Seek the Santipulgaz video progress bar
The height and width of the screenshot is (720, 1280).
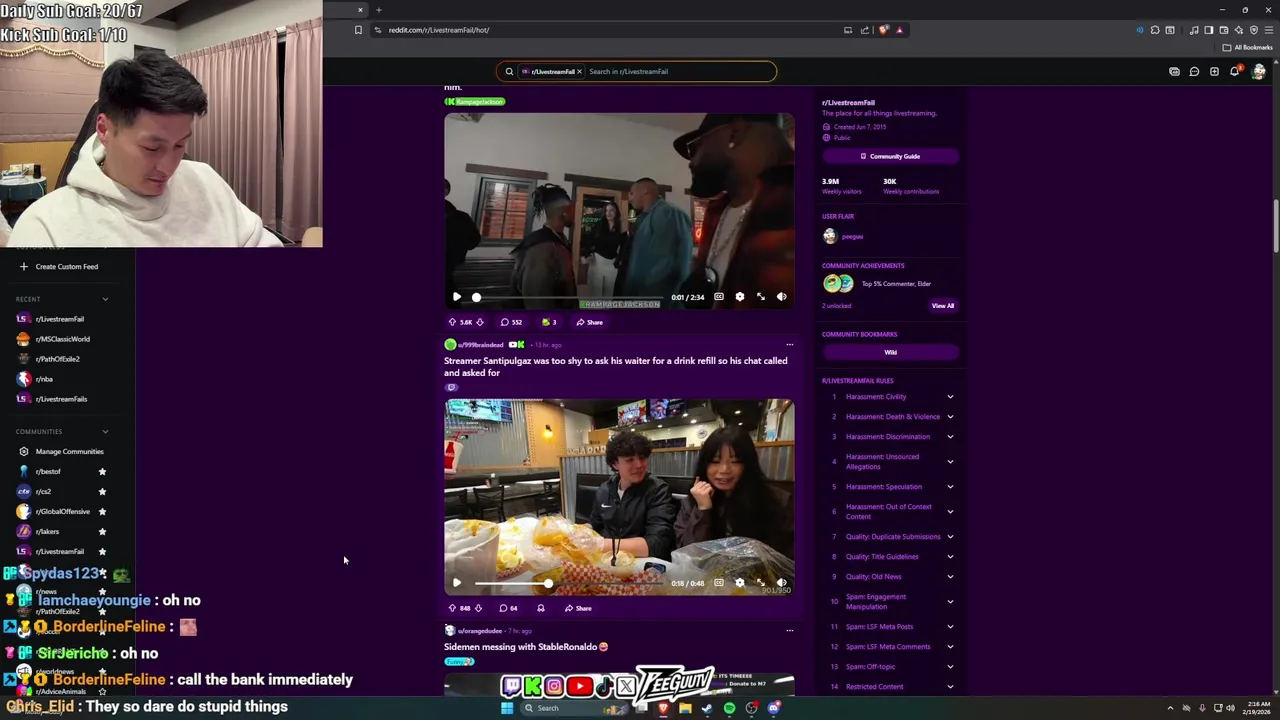tap(567, 583)
